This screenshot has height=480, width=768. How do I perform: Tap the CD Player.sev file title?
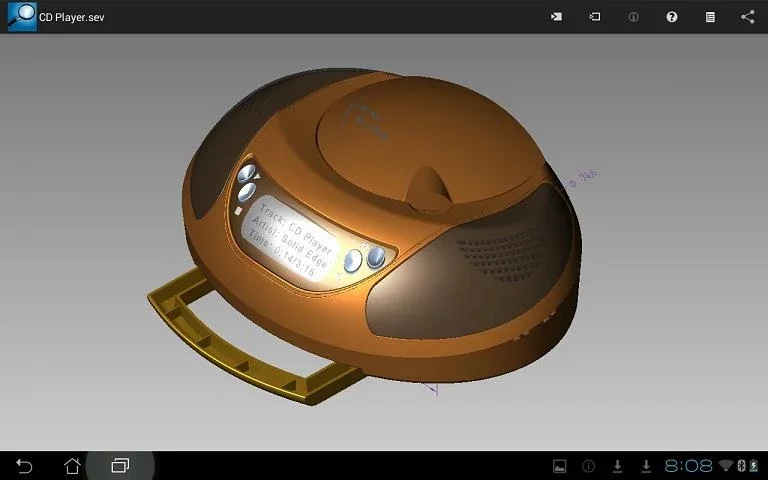(72, 17)
